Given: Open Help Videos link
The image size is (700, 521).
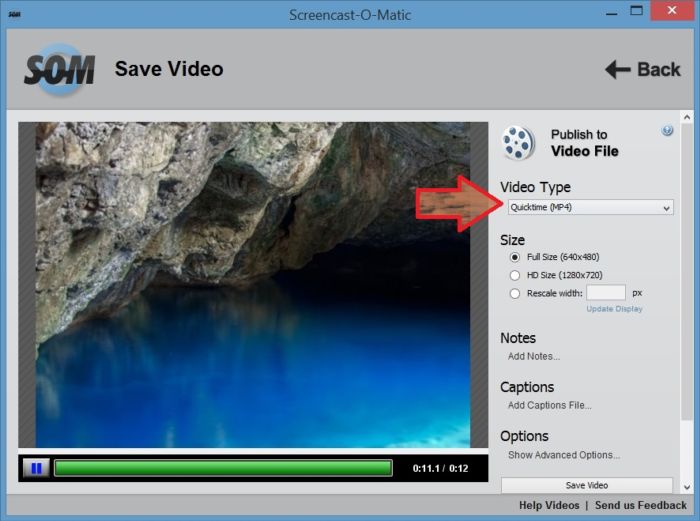Looking at the screenshot, I should [549, 505].
